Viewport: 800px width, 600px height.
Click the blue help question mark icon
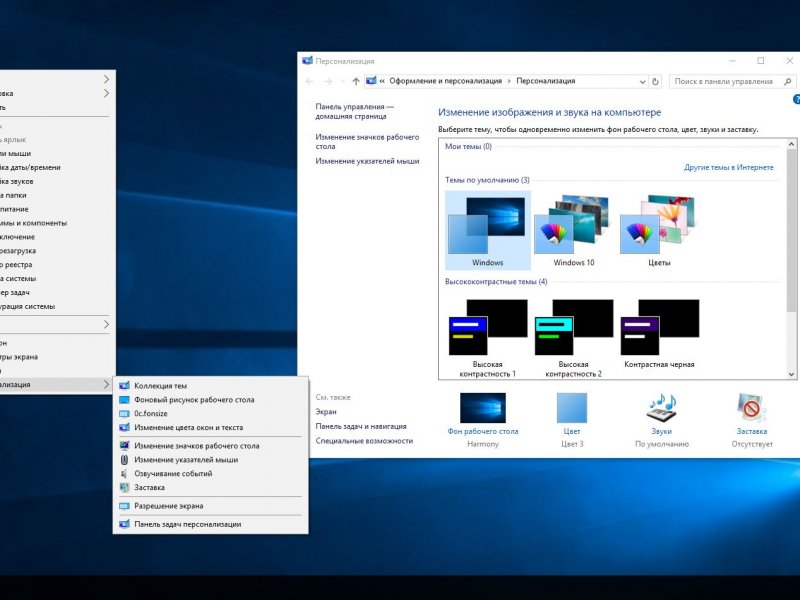(796, 99)
